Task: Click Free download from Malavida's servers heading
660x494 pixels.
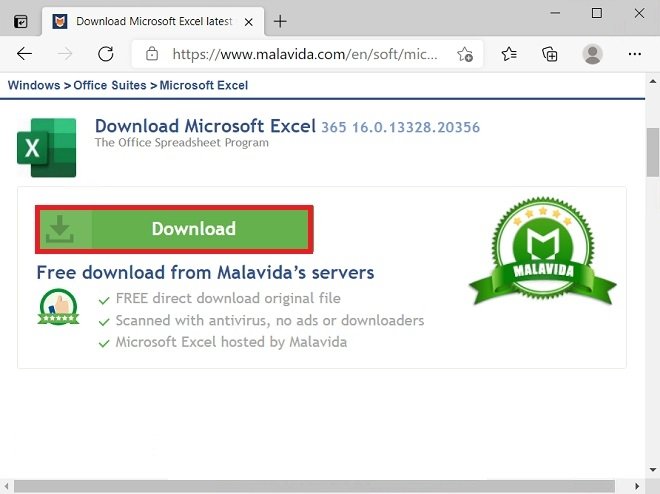Action: 205,272
